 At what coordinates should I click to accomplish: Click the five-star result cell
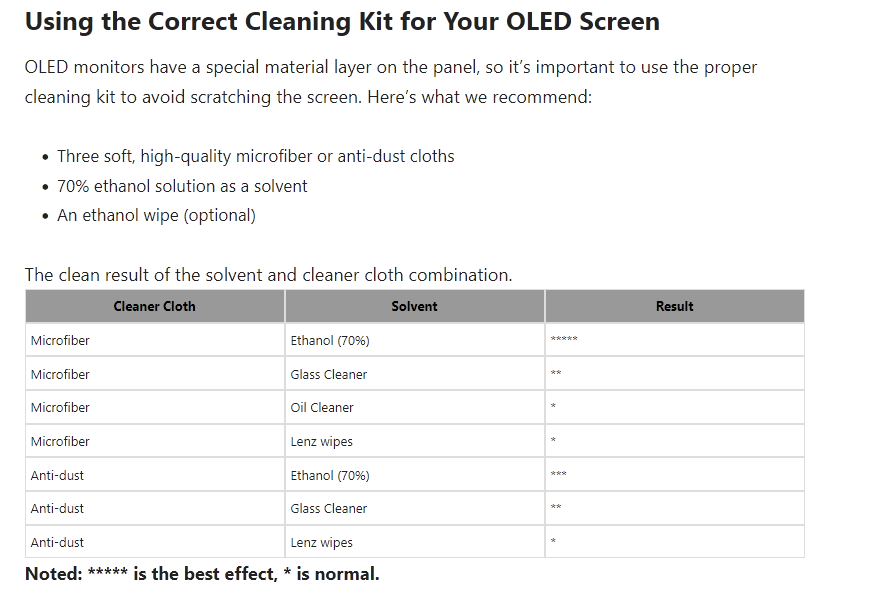[675, 340]
